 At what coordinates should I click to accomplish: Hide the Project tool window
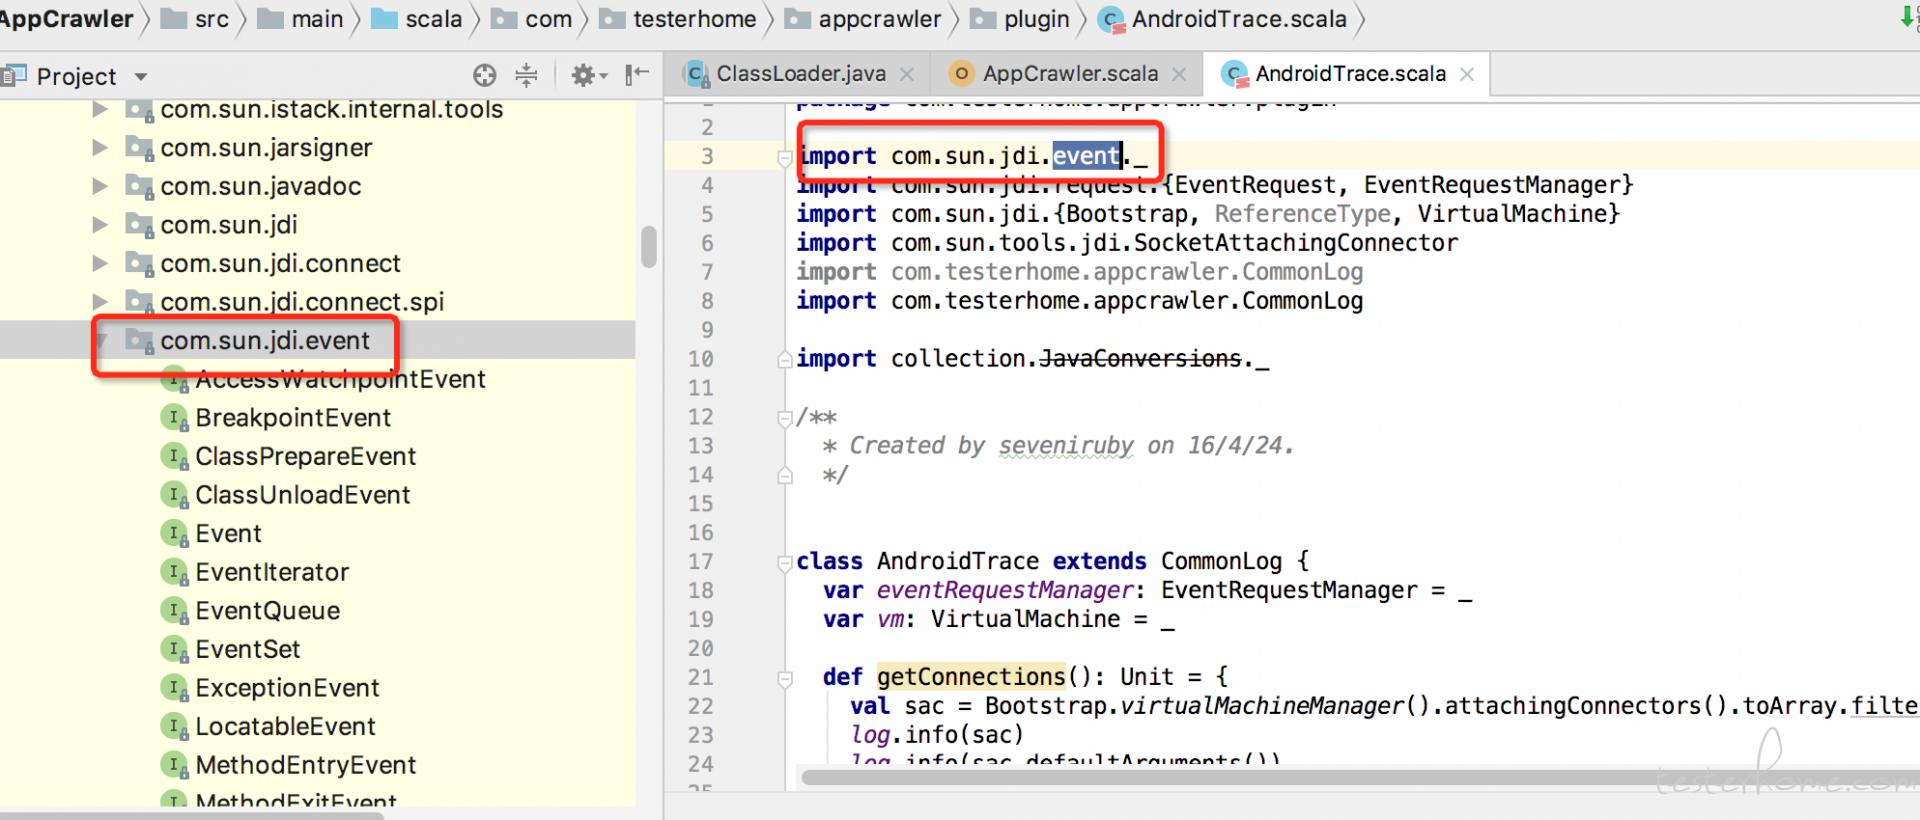637,75
